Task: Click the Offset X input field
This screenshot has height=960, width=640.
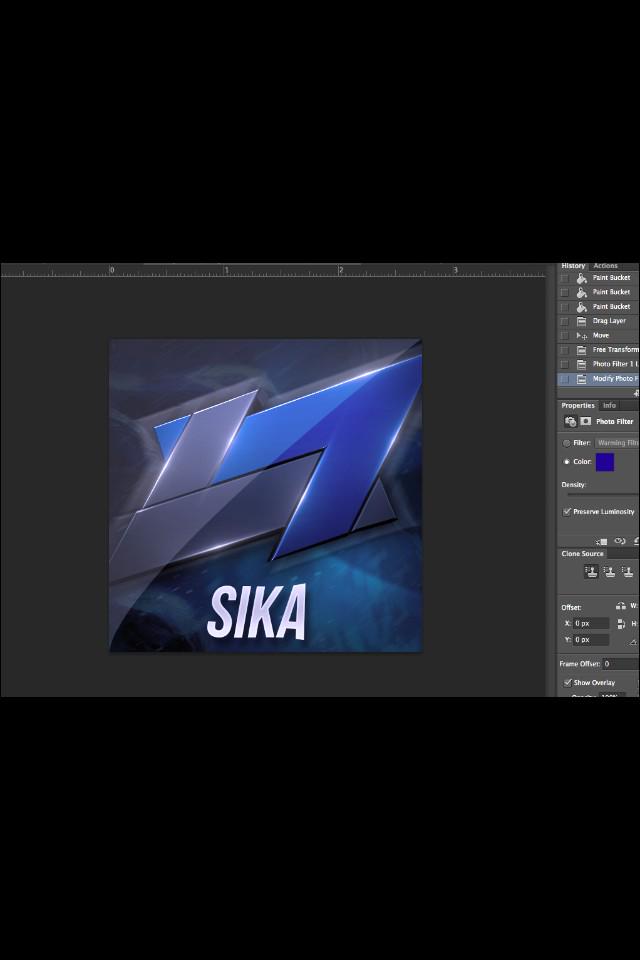Action: (x=591, y=623)
